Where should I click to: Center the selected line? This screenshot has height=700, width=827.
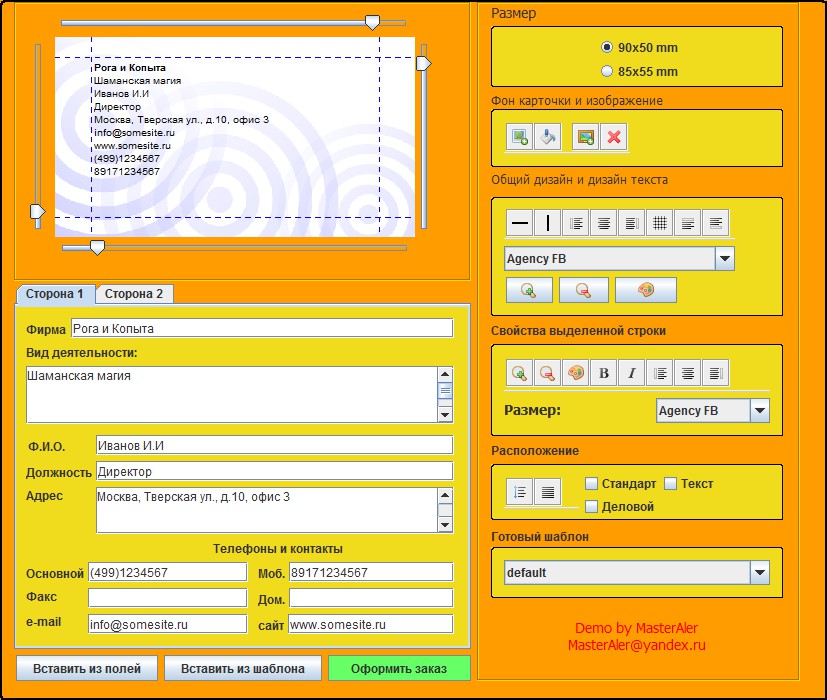(688, 373)
